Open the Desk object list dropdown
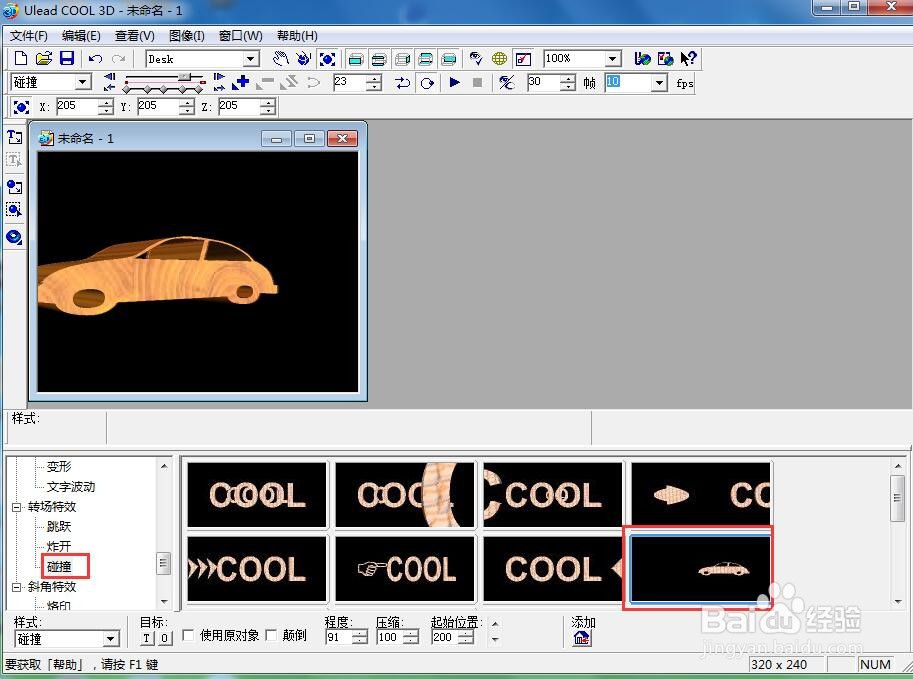 (x=251, y=59)
